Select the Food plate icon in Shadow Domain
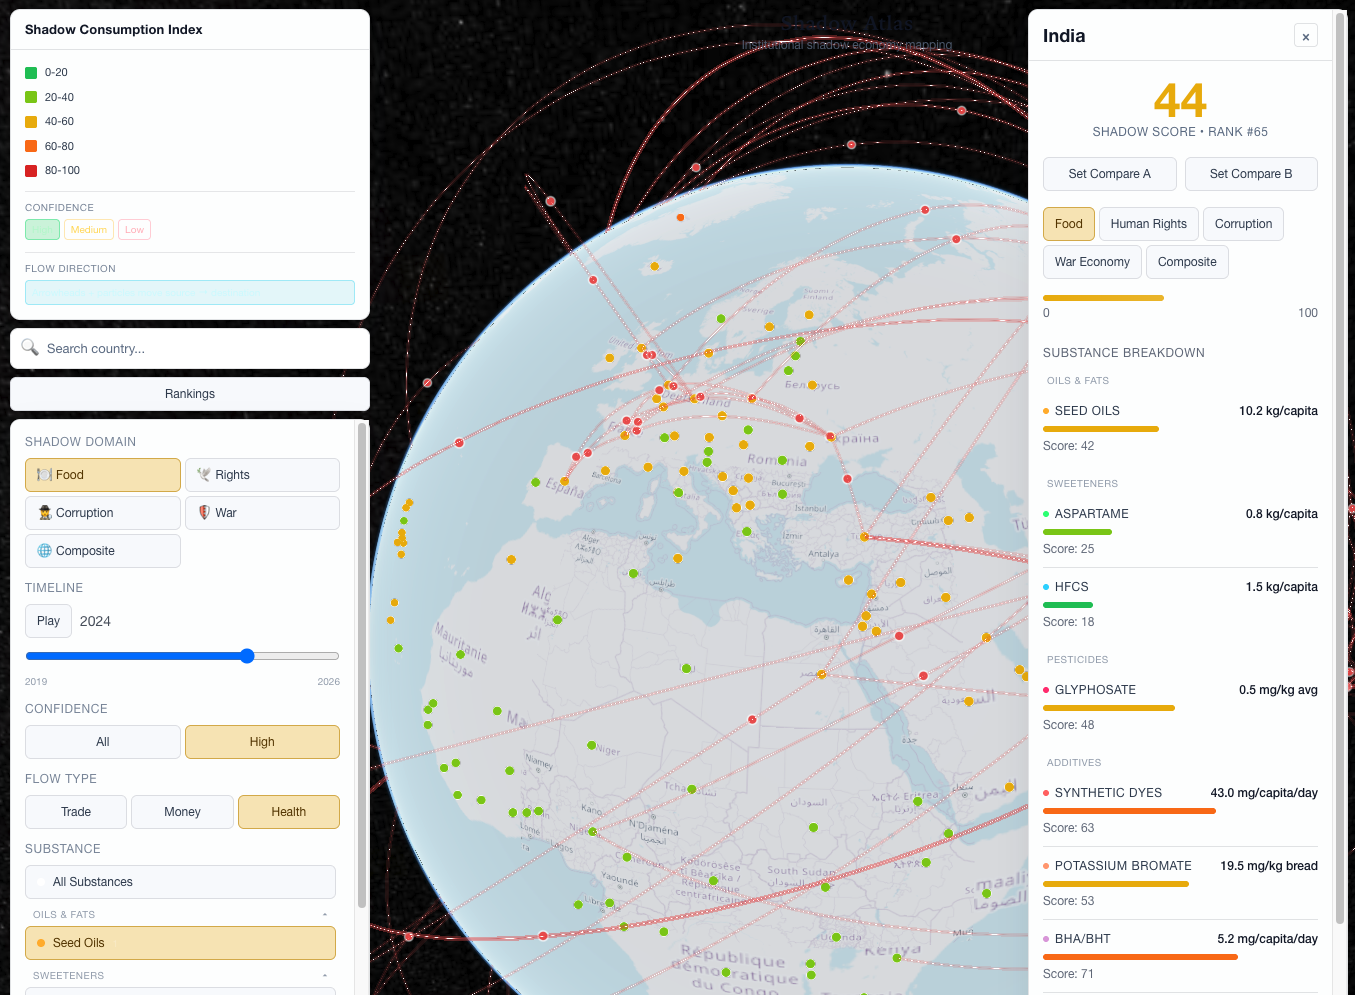1355x995 pixels. point(44,475)
